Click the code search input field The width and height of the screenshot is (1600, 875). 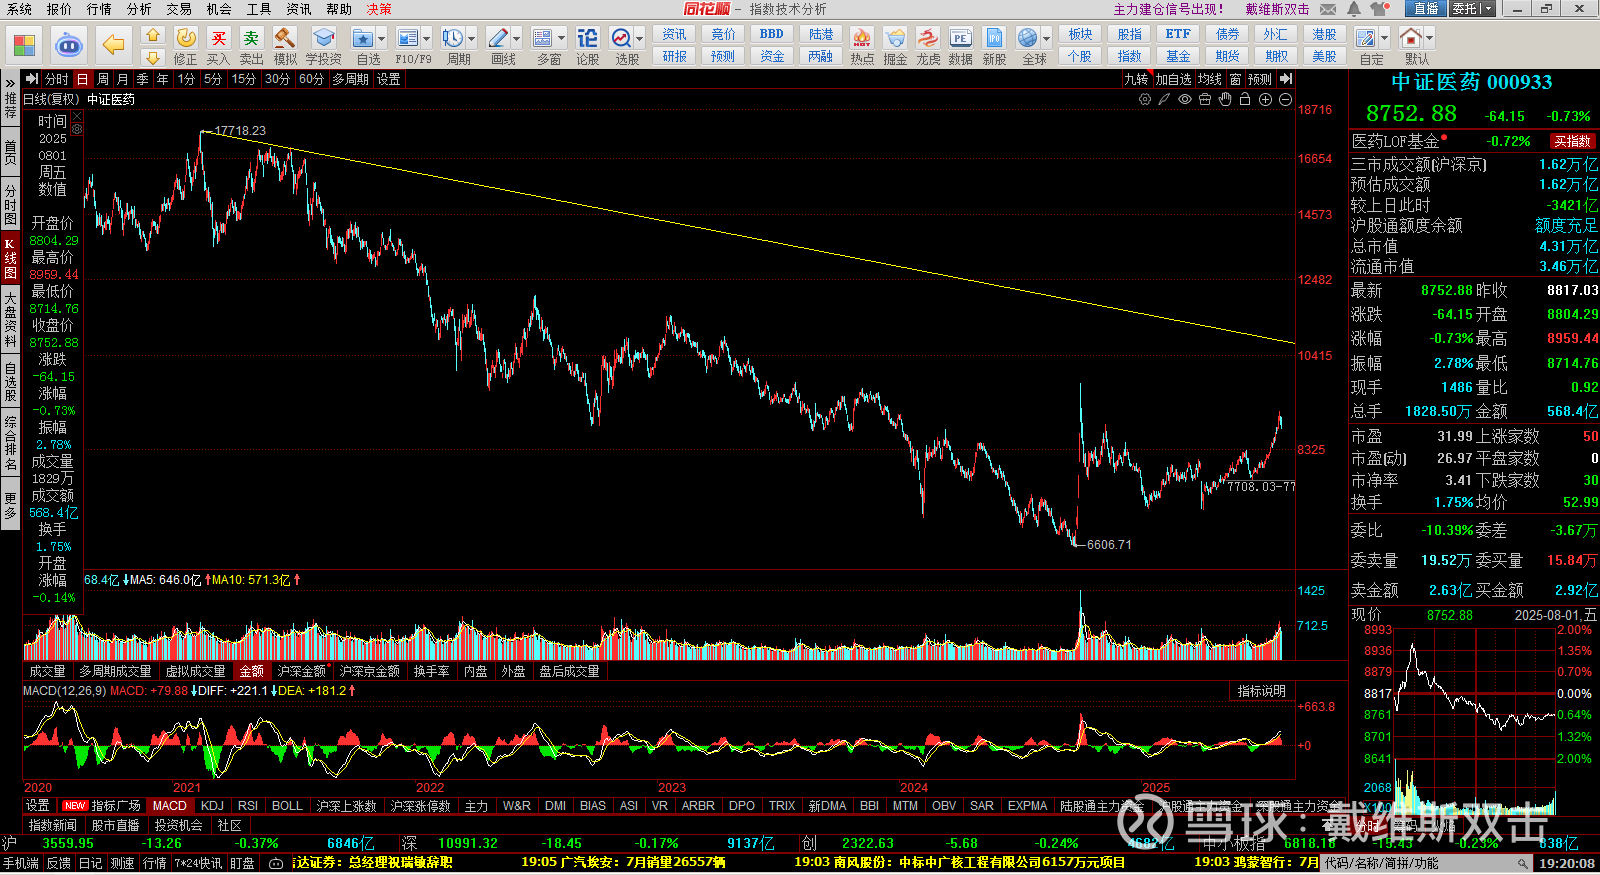click(1428, 863)
